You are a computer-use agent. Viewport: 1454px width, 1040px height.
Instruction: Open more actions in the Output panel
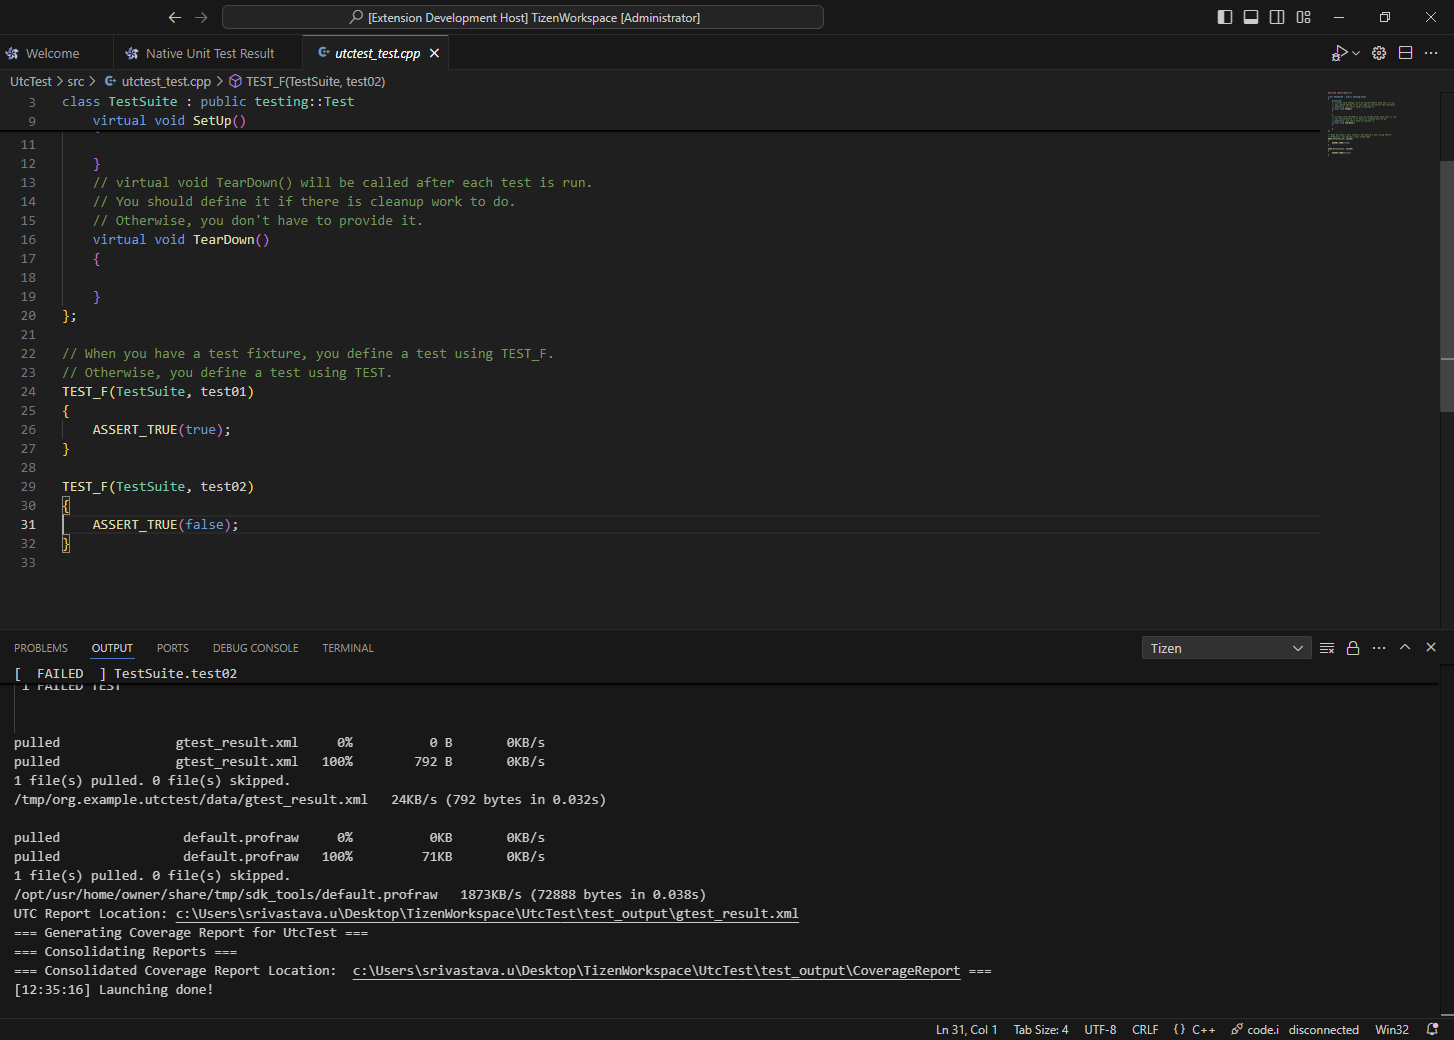1379,647
